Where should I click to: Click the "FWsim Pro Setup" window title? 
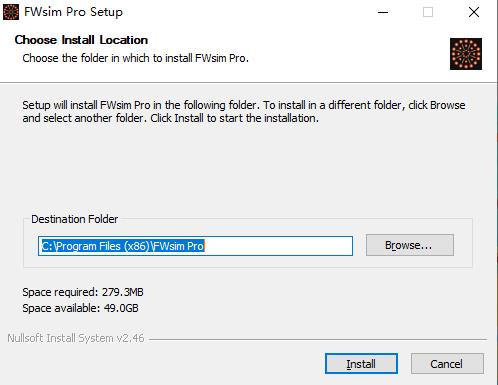[73, 12]
